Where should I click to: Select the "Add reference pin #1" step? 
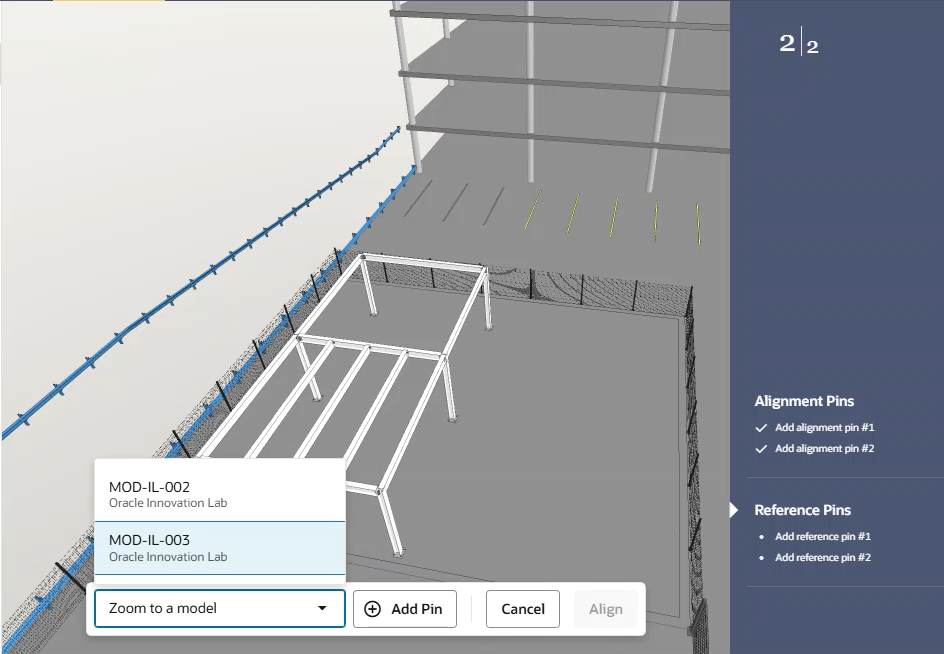(822, 537)
